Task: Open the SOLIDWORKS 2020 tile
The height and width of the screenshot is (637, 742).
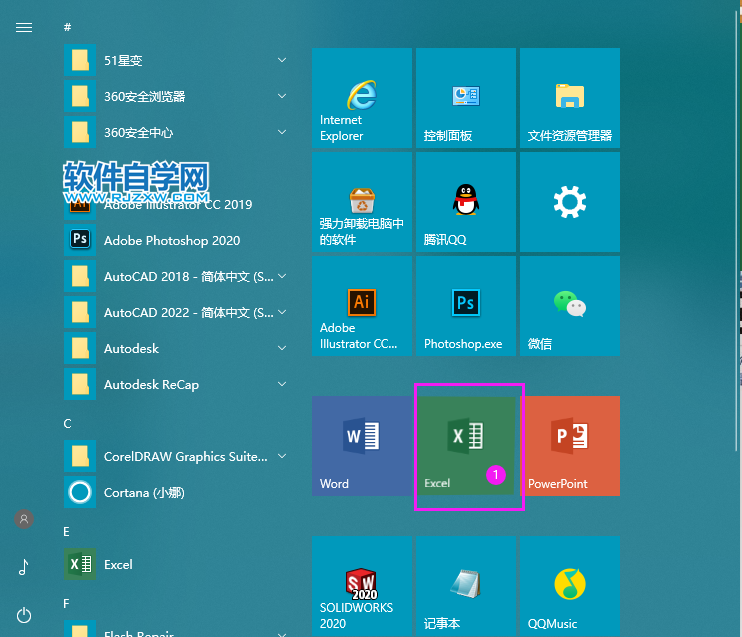Action: tap(362, 586)
